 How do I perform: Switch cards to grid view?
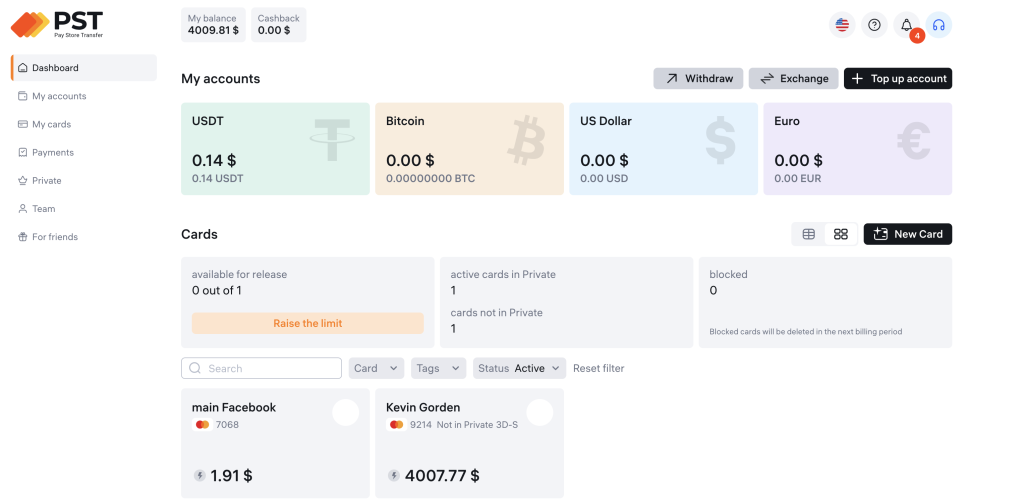(840, 234)
